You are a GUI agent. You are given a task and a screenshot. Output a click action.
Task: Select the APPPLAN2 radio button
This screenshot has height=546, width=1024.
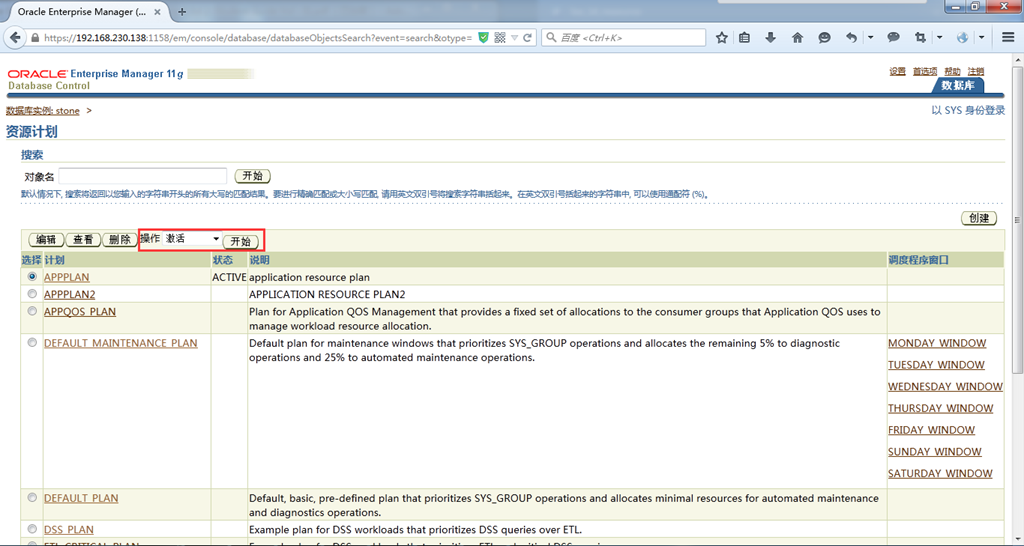pyautogui.click(x=32, y=294)
